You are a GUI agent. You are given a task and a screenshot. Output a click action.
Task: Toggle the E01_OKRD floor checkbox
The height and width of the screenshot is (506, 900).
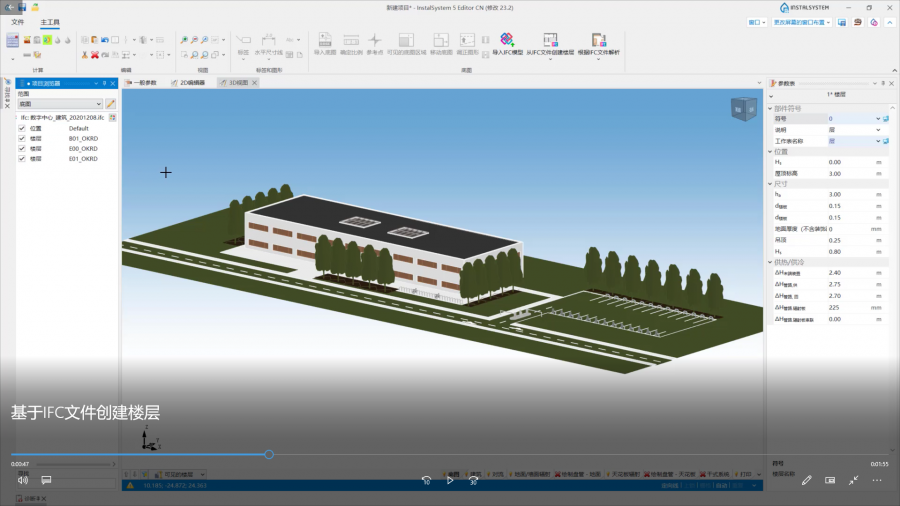pos(22,159)
